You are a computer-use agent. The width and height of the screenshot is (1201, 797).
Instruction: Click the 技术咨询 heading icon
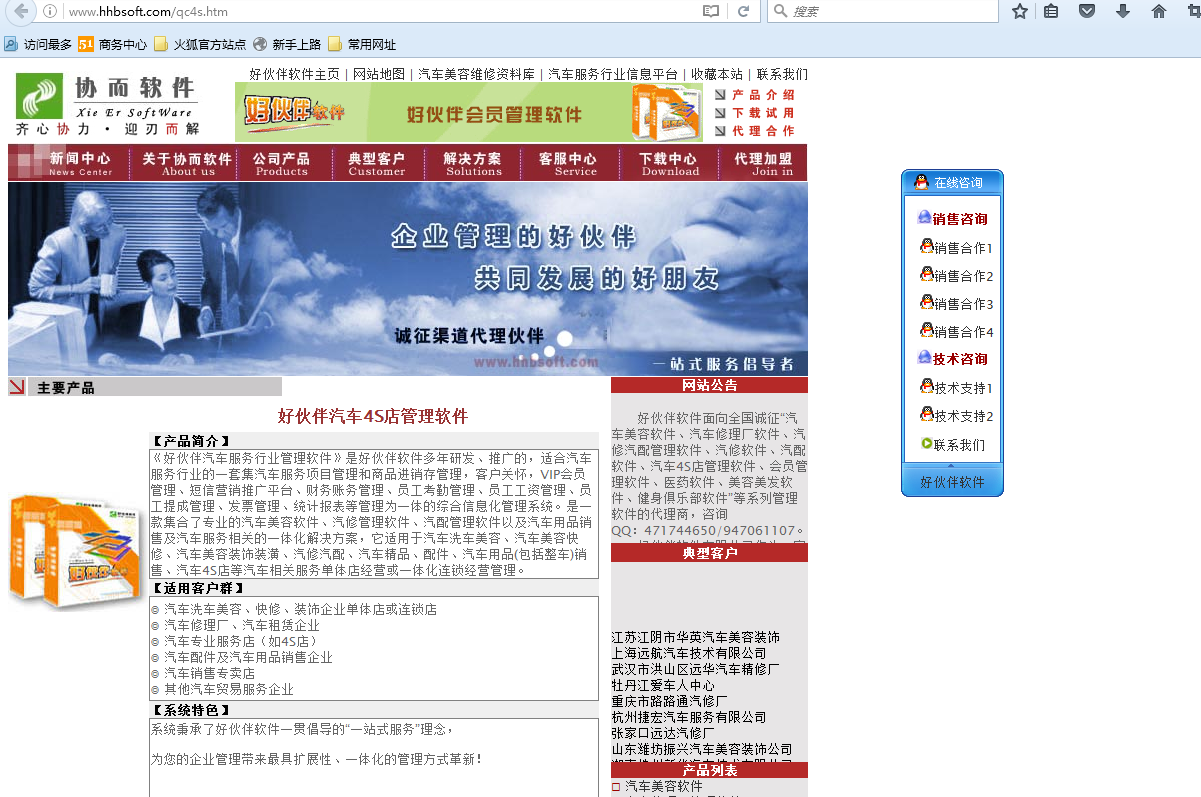924,357
